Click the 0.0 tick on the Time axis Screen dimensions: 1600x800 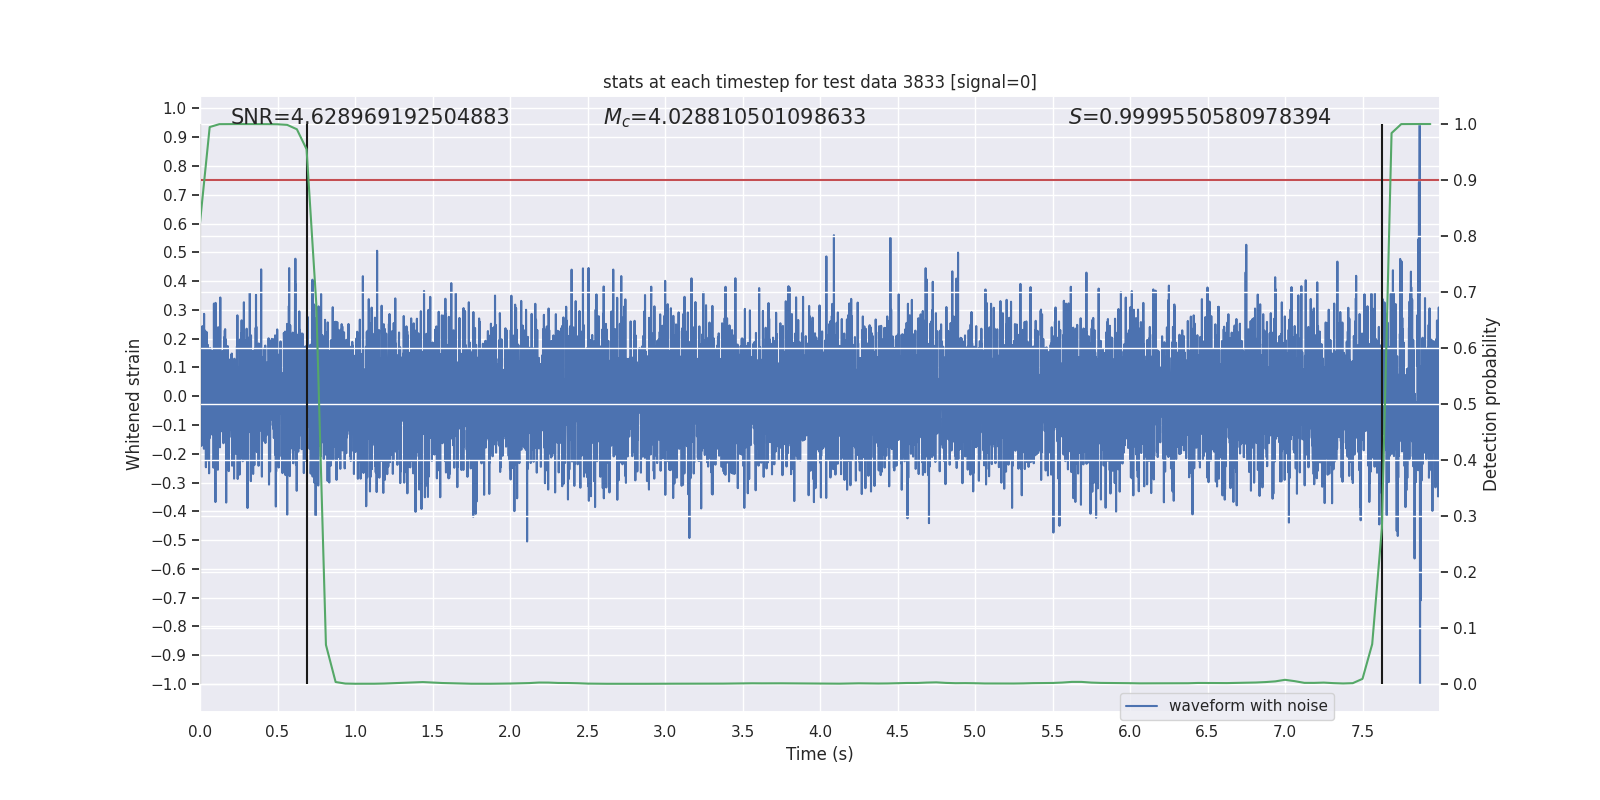click(x=200, y=731)
